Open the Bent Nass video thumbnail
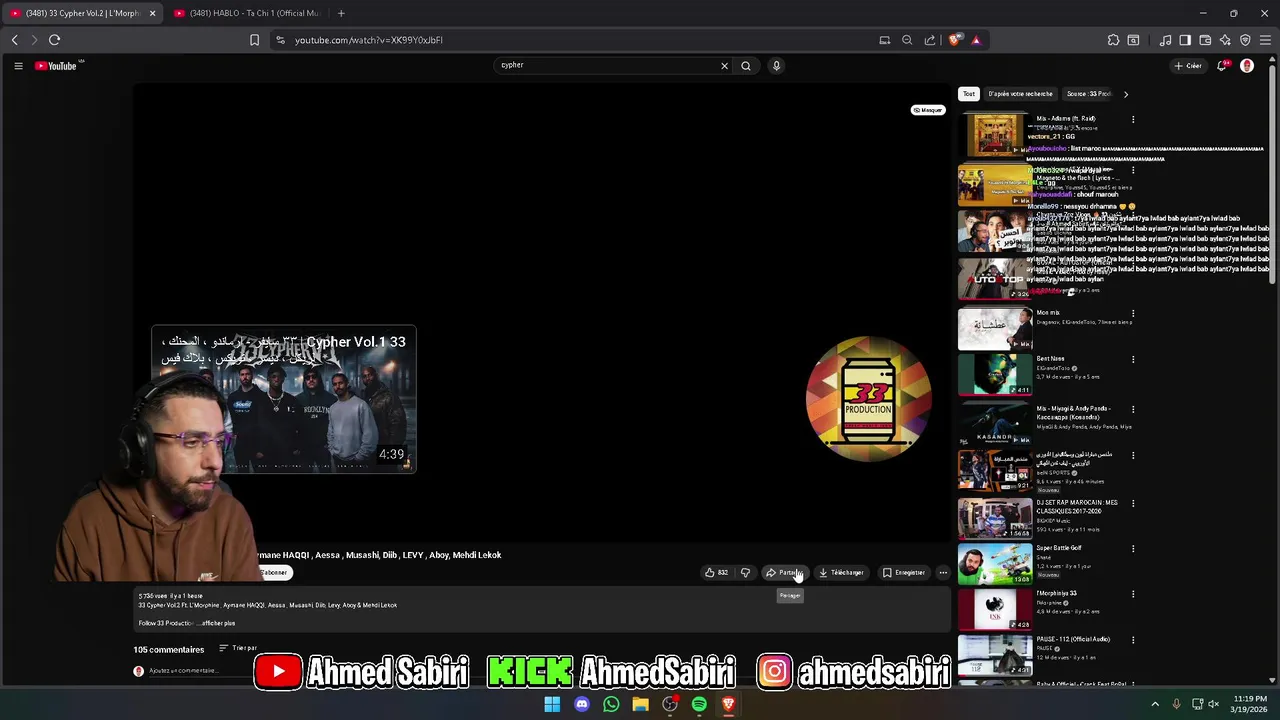The image size is (1280, 720). click(995, 374)
